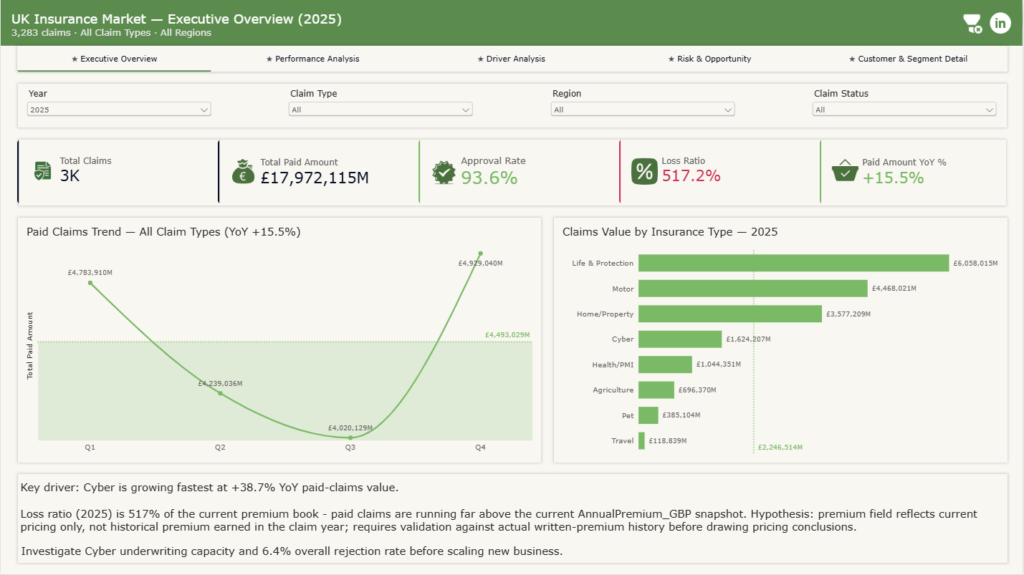Viewport: 1024px width, 575px height.
Task: Click the LinkedIn icon in header
Action: (x=1000, y=23)
